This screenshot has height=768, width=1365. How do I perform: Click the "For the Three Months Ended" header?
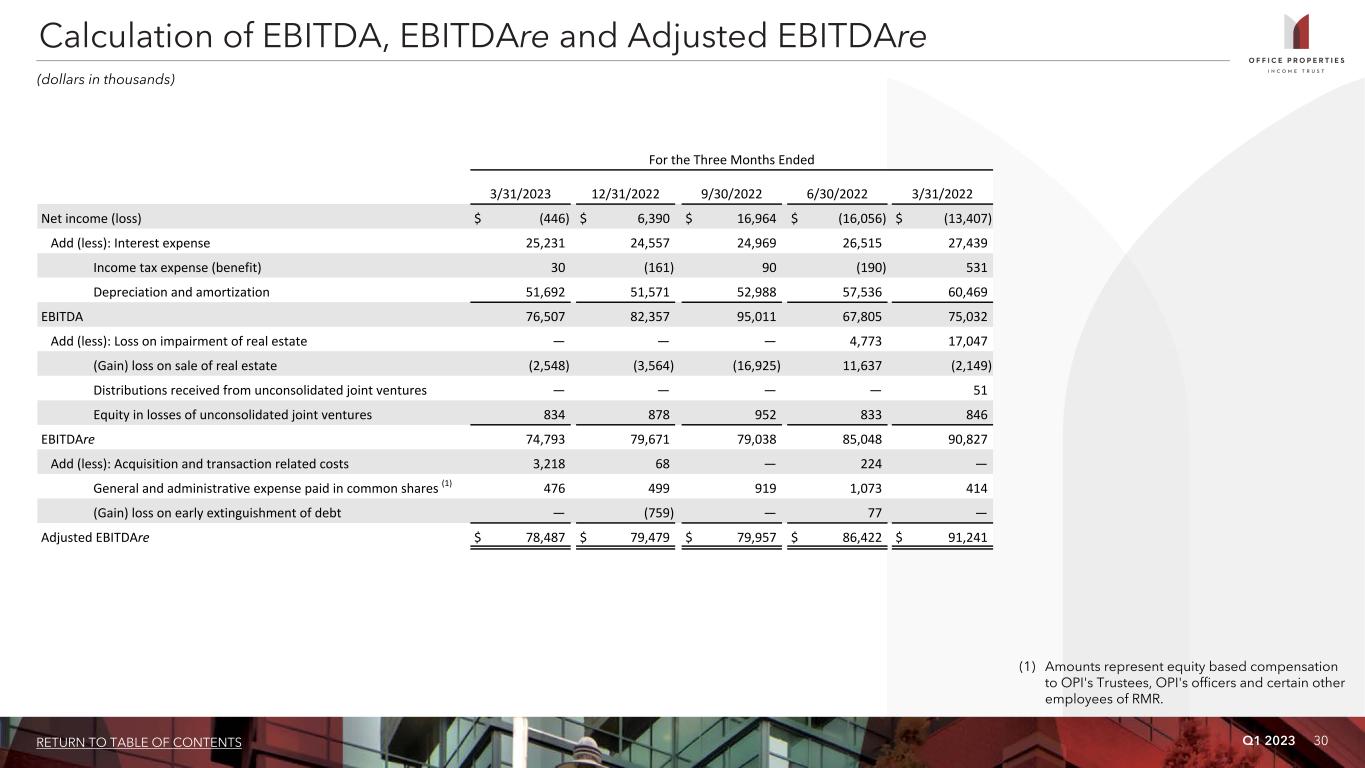[x=730, y=160]
